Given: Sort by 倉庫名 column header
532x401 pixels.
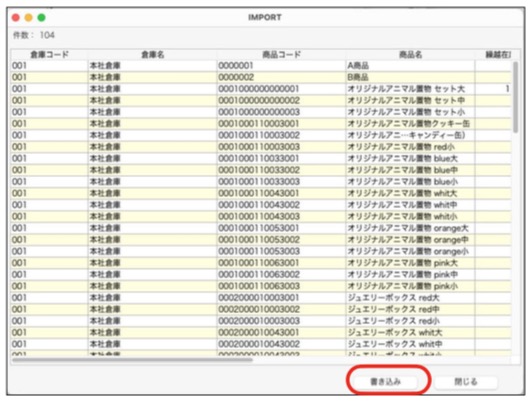Looking at the screenshot, I should [152, 54].
